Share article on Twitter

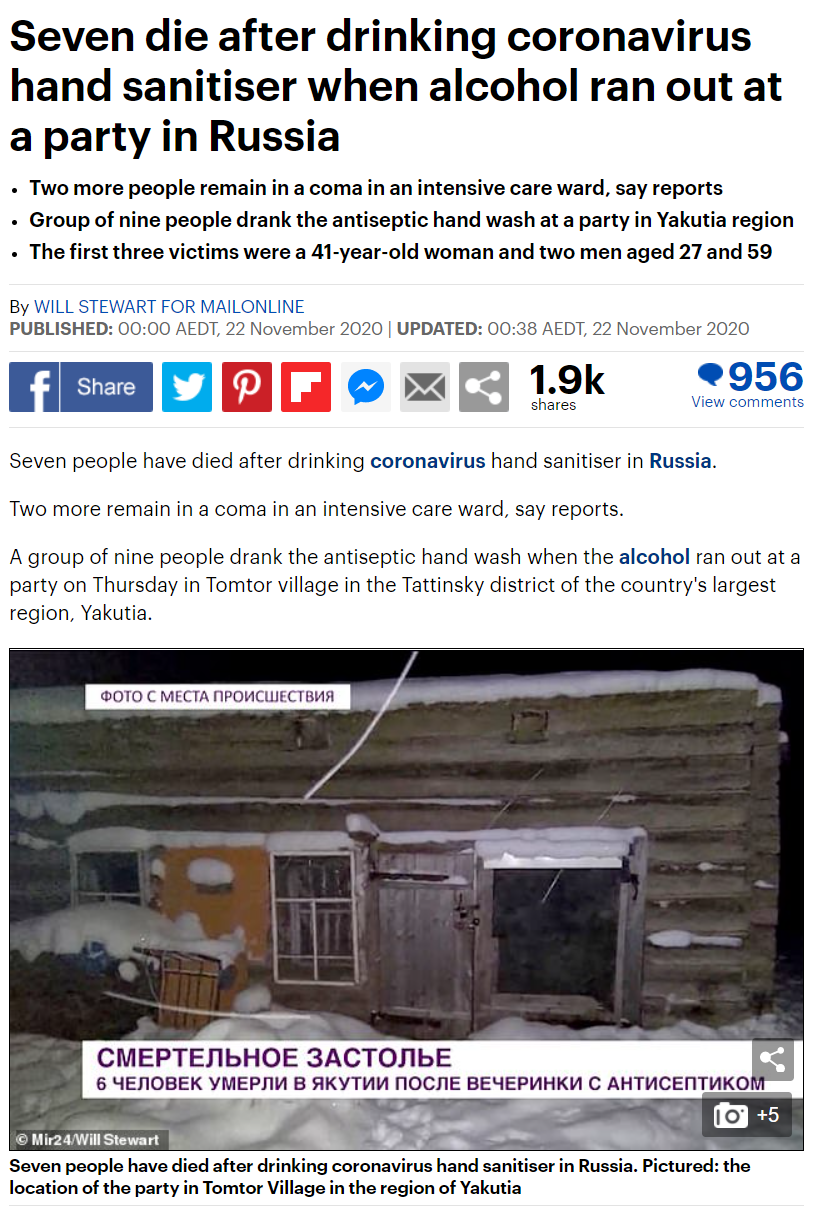187,387
